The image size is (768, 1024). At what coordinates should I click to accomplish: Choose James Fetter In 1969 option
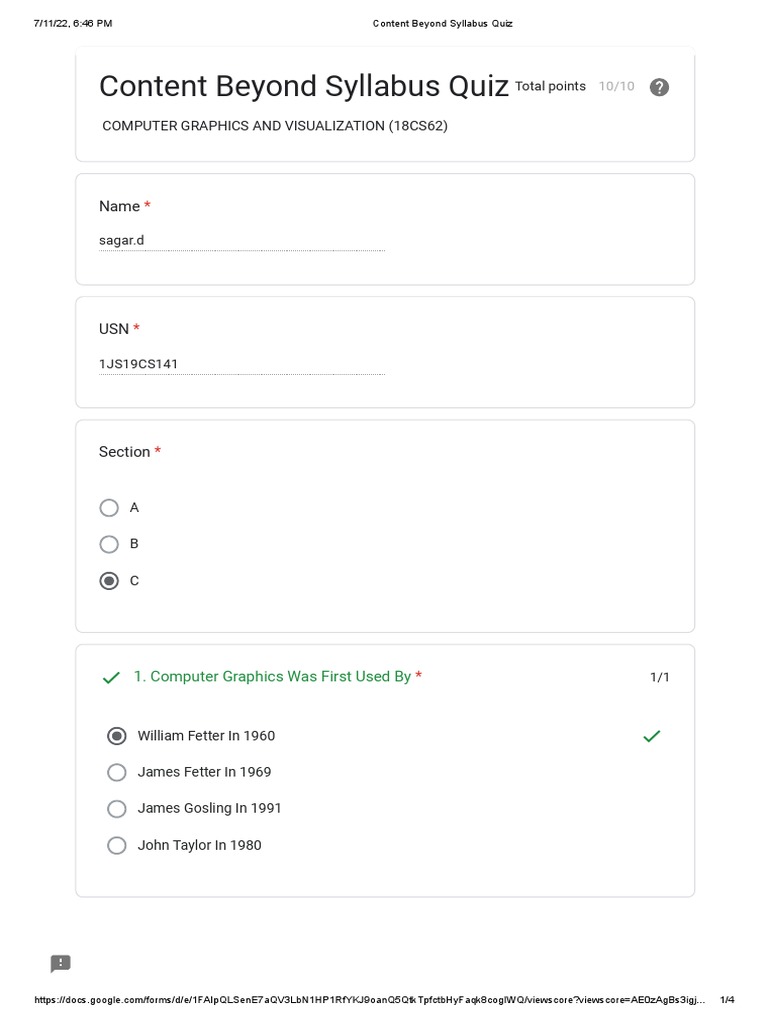coord(117,772)
